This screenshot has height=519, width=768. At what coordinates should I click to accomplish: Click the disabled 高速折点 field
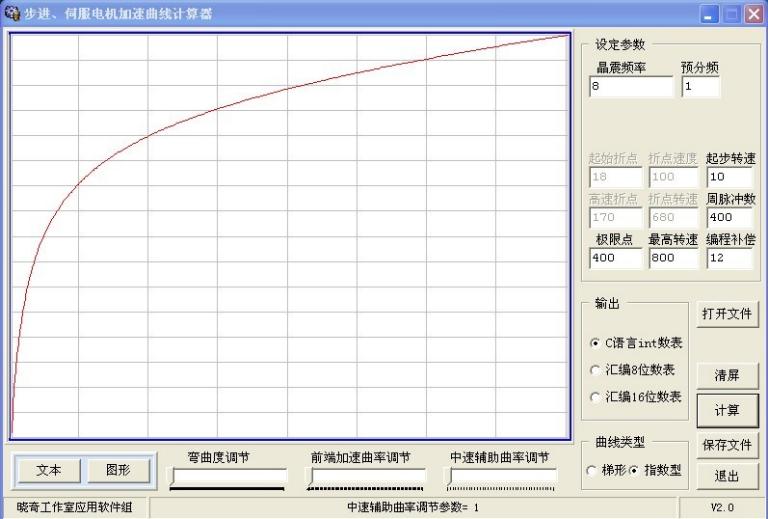tap(616, 217)
